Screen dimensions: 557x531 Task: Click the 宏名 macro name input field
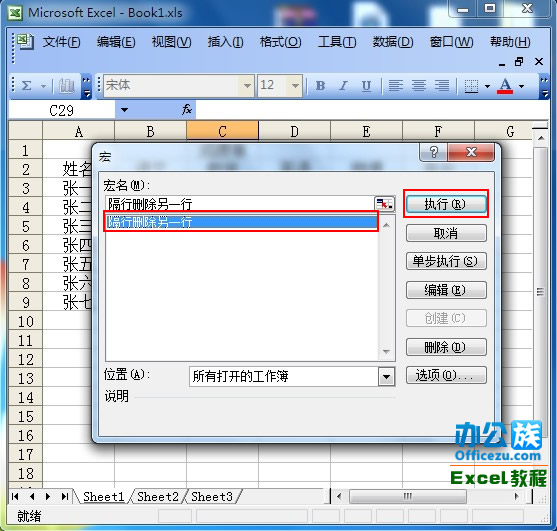point(240,204)
